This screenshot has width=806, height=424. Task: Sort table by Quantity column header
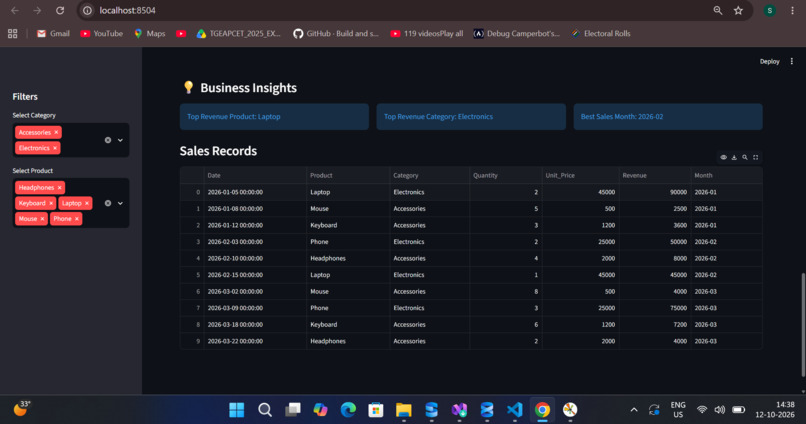(505, 175)
